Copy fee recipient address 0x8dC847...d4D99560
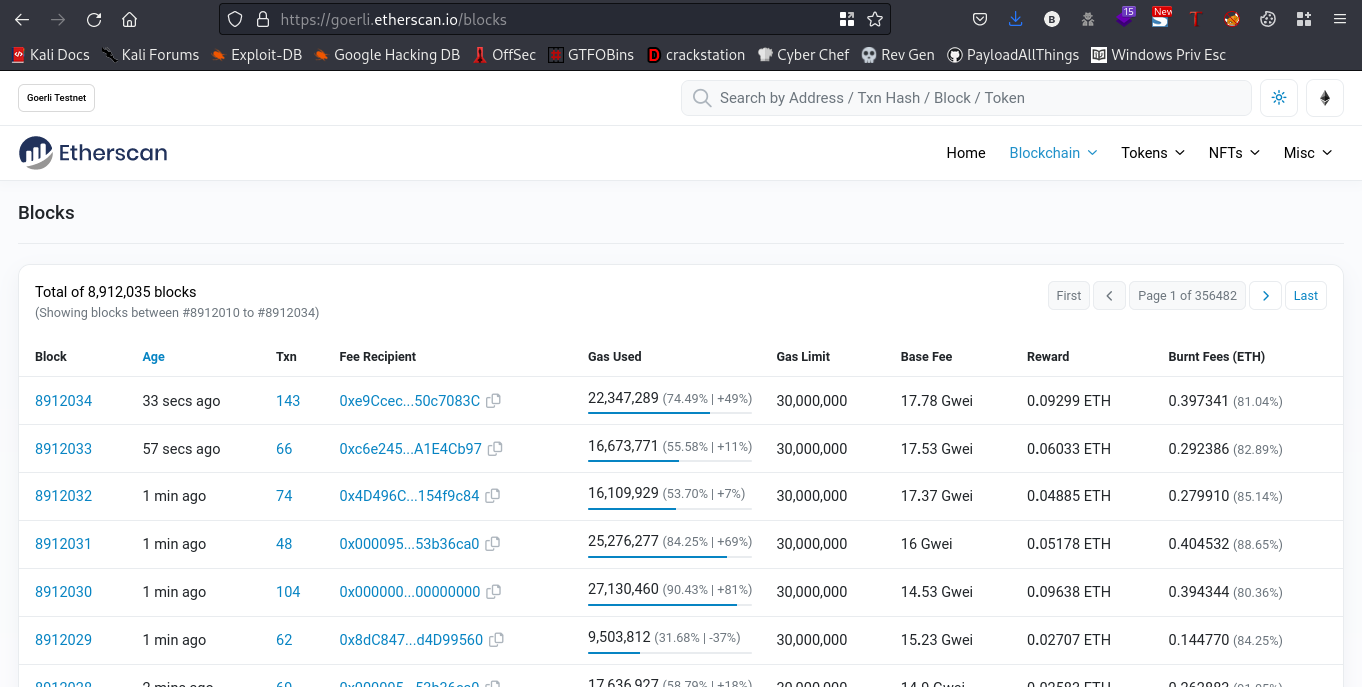Screen dimensions: 1362x687 pyautogui.click(x=496, y=640)
